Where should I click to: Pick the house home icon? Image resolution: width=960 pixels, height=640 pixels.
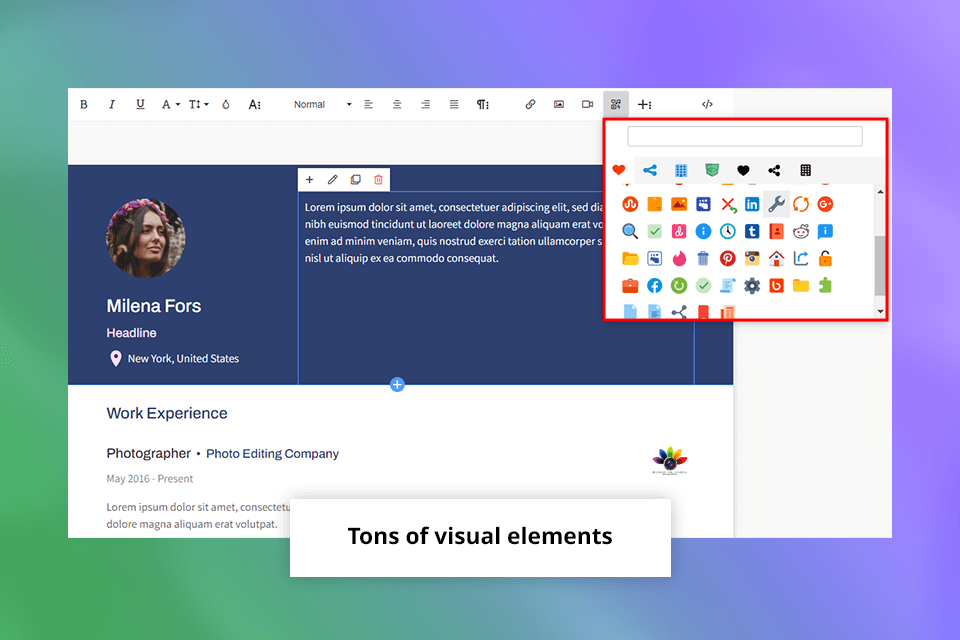point(776,258)
